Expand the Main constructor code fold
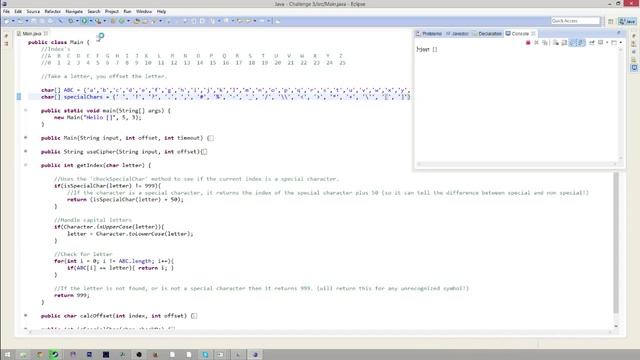This screenshot has height=360, width=640. point(25,138)
